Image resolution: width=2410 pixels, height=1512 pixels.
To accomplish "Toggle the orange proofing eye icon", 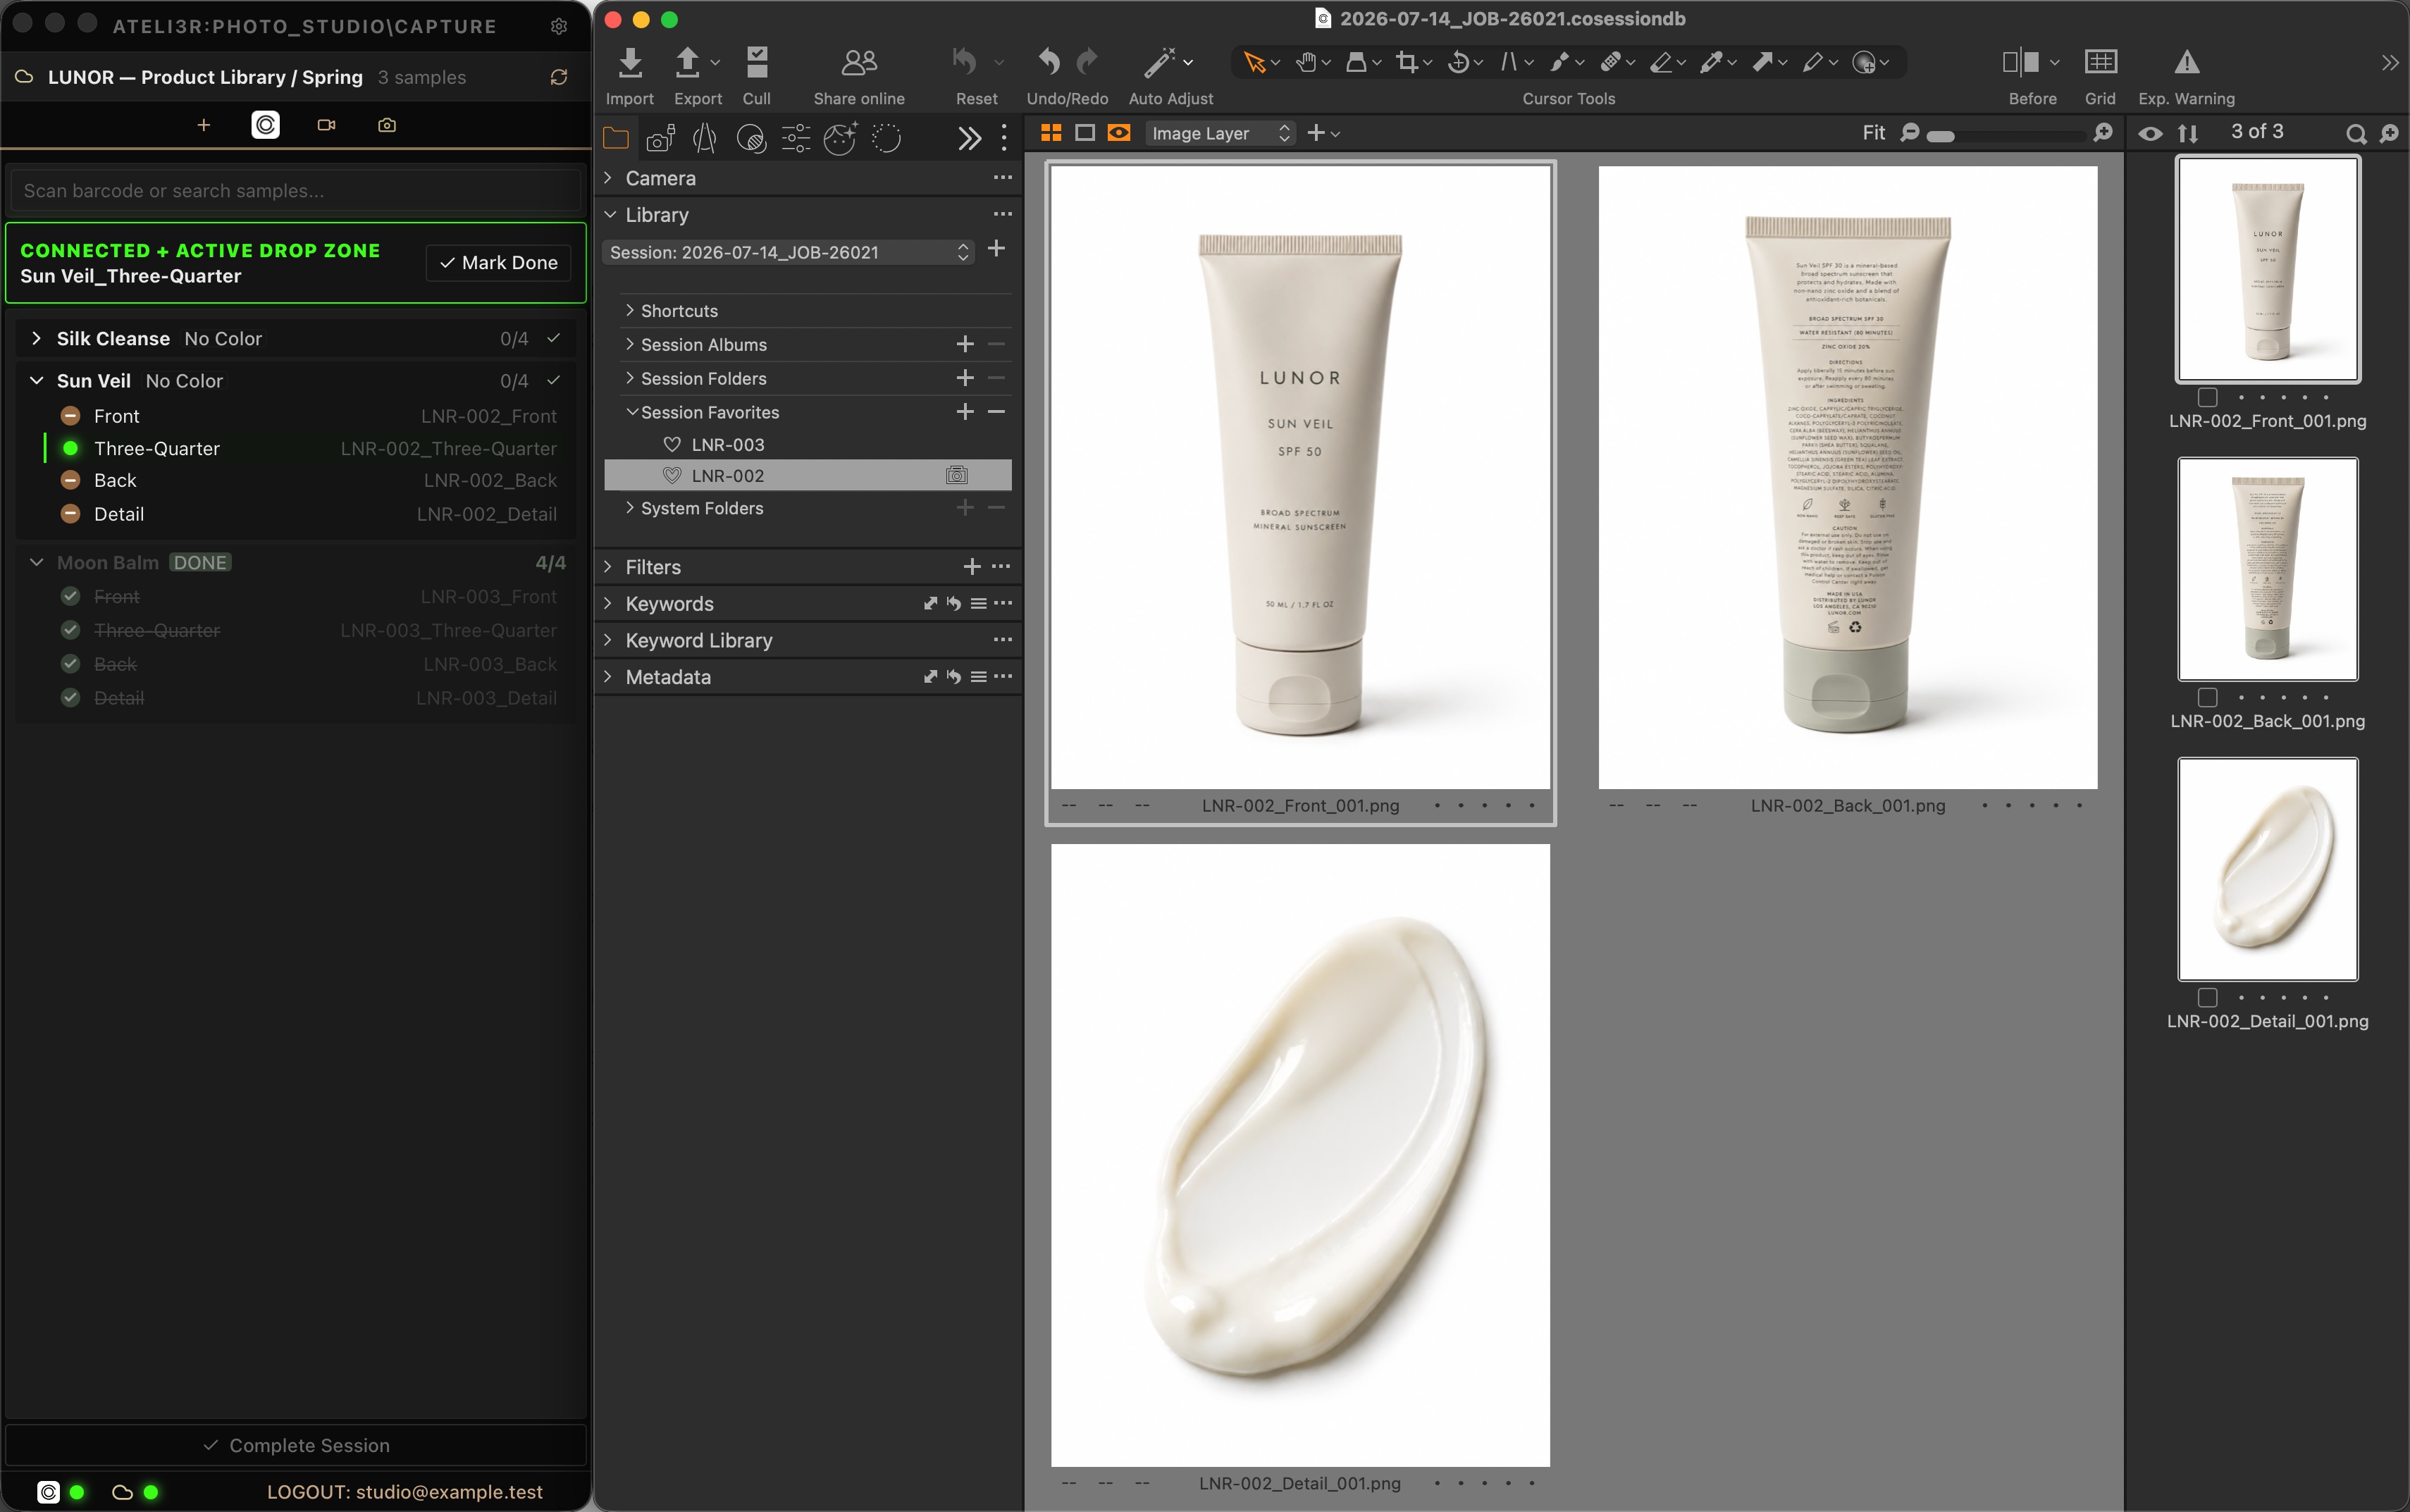I will (1119, 133).
